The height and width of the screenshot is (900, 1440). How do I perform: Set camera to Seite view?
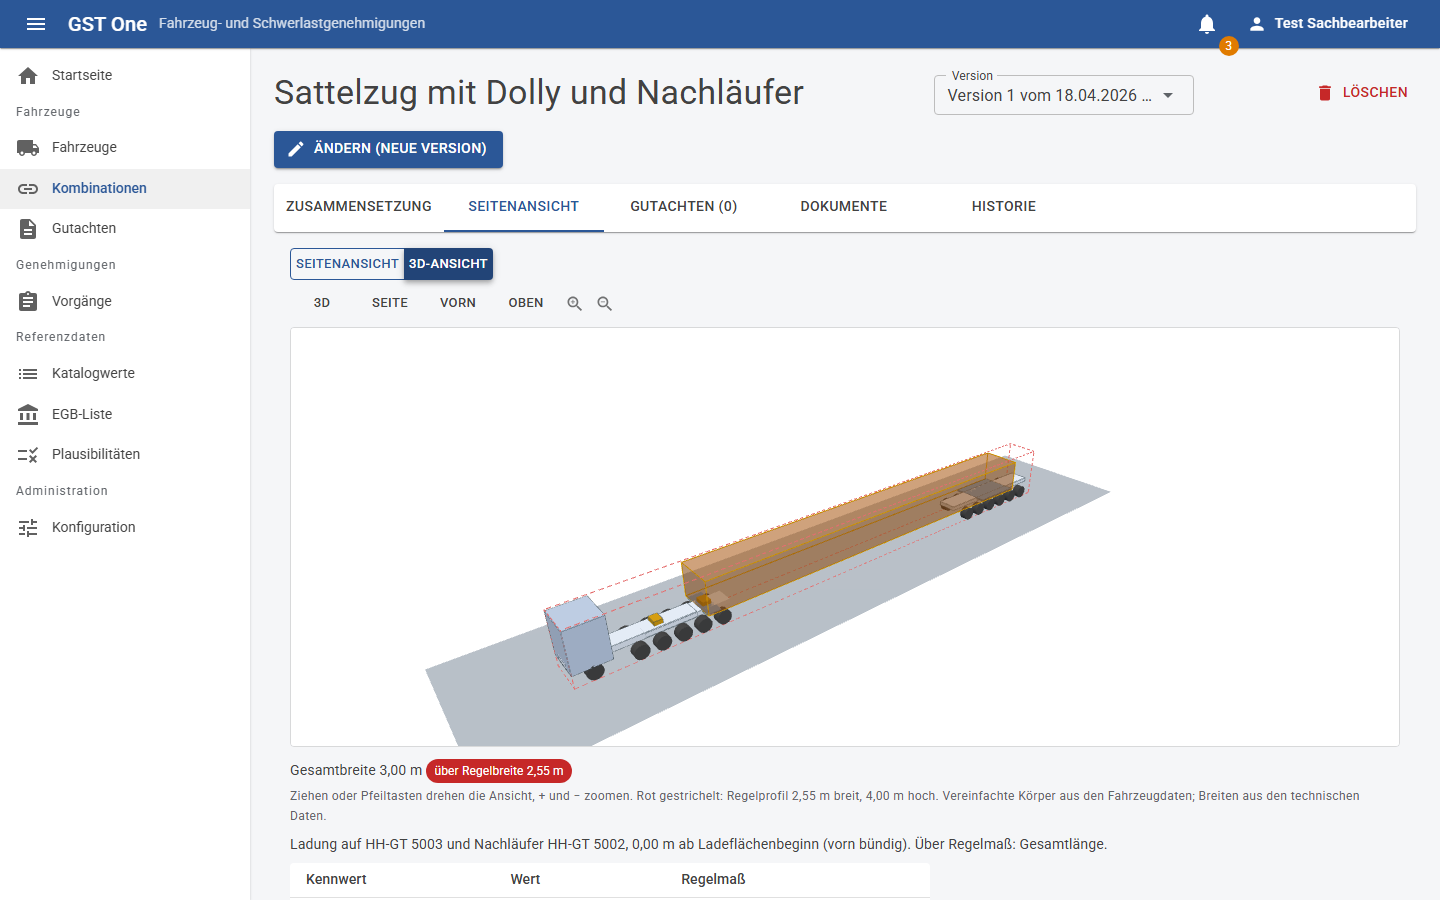tap(390, 303)
